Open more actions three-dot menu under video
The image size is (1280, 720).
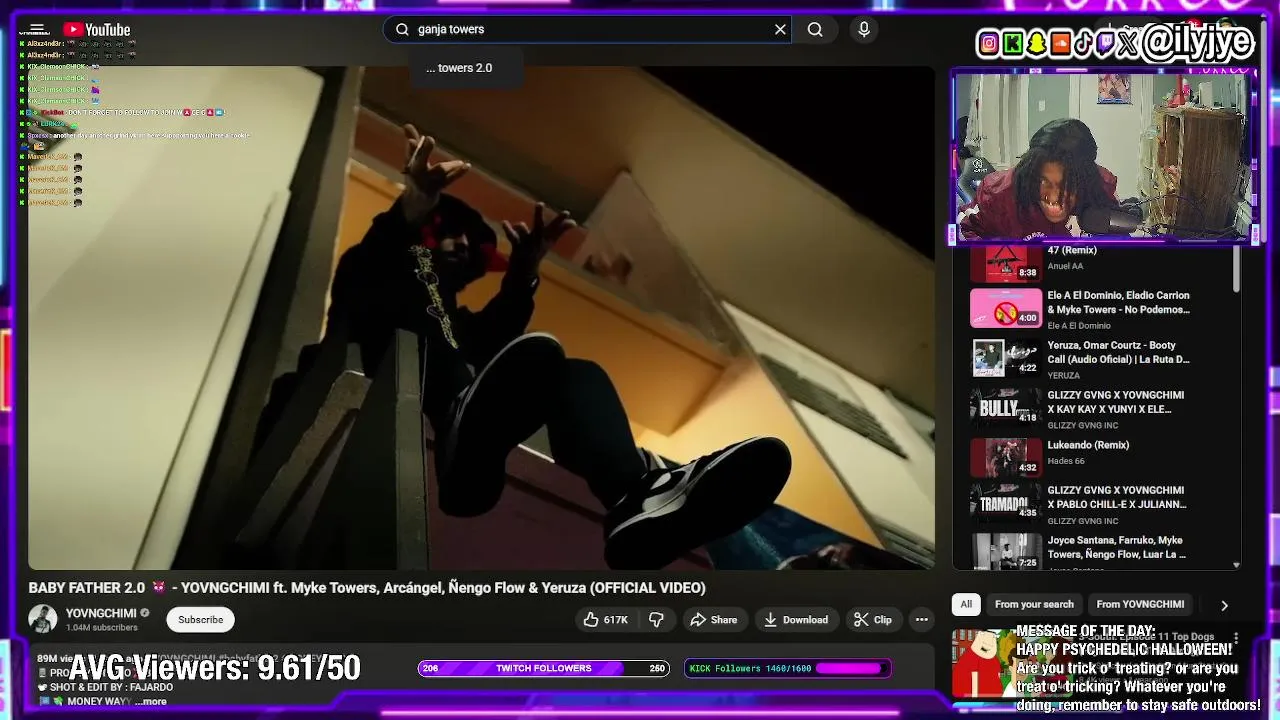click(921, 620)
